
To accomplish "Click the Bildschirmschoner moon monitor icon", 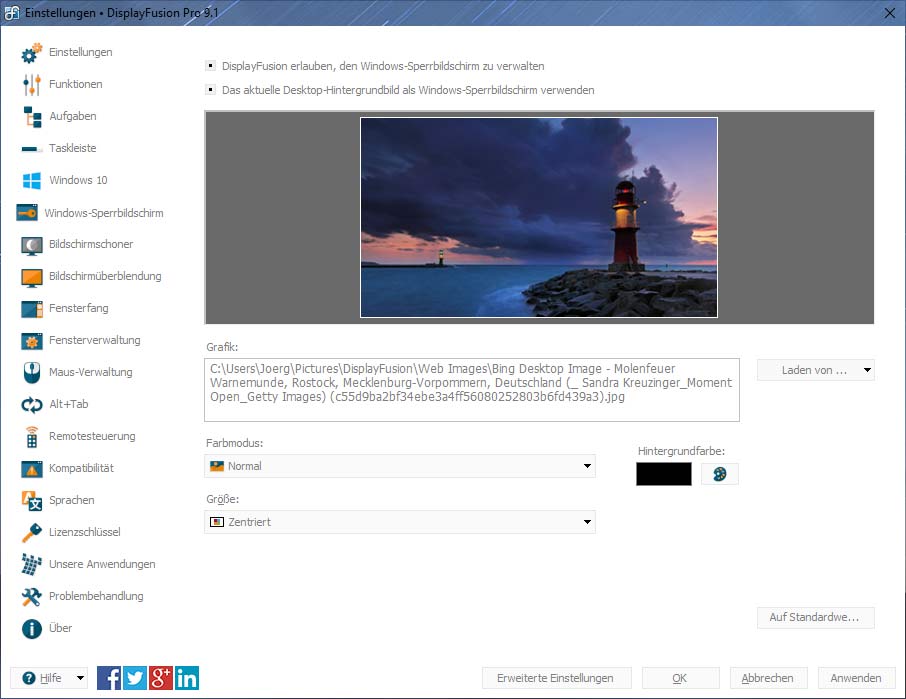I will [x=32, y=245].
